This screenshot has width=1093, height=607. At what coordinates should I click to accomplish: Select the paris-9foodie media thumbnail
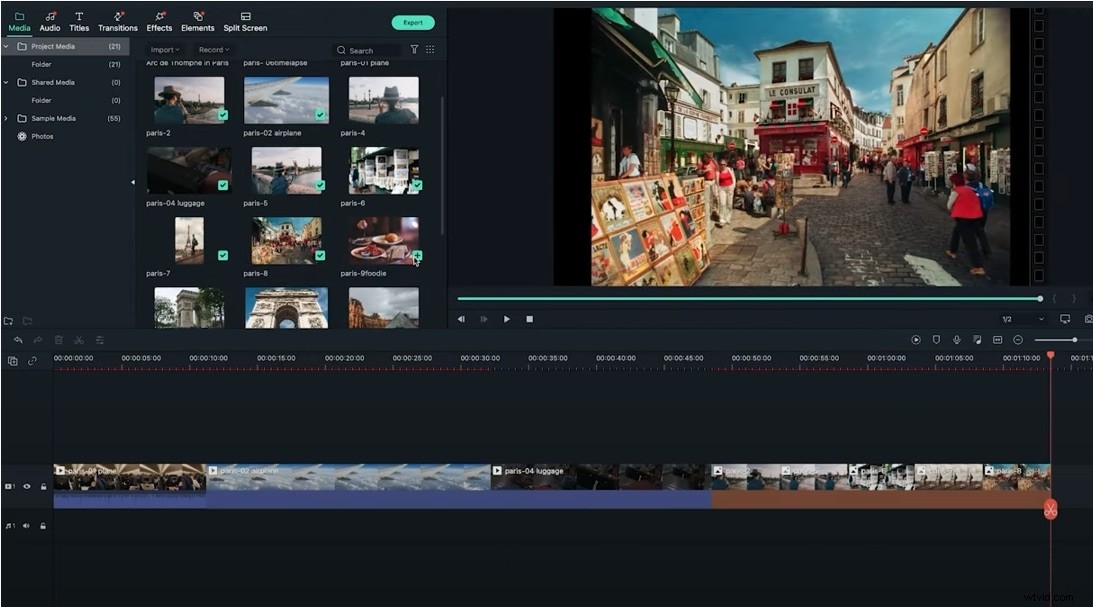click(385, 243)
